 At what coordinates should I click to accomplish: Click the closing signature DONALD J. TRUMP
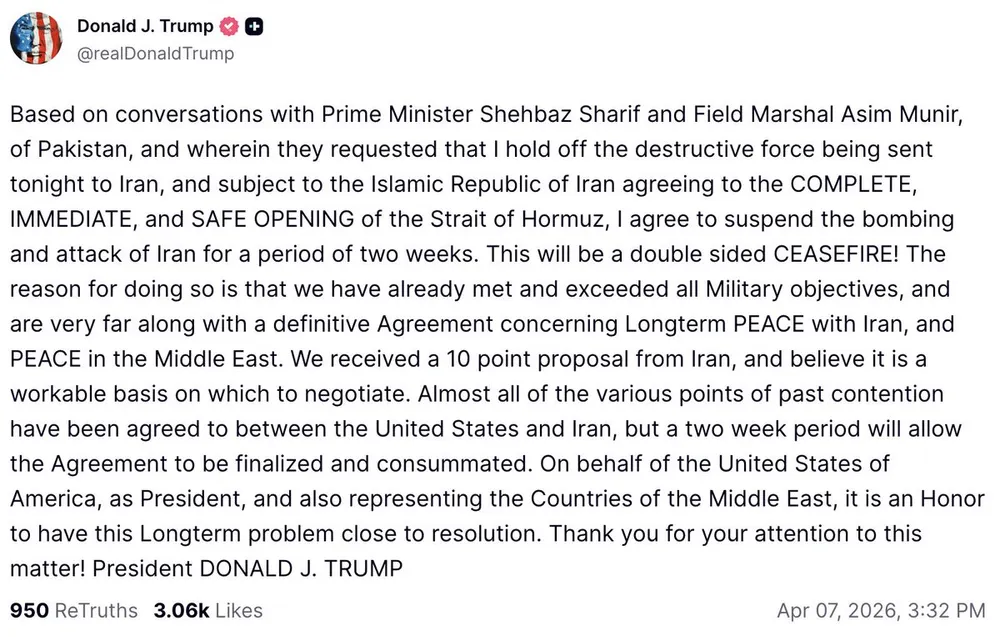[x=300, y=567]
